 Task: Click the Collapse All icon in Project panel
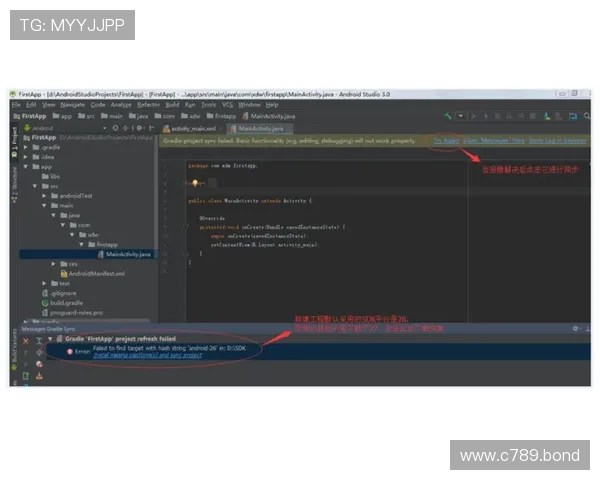point(126,128)
